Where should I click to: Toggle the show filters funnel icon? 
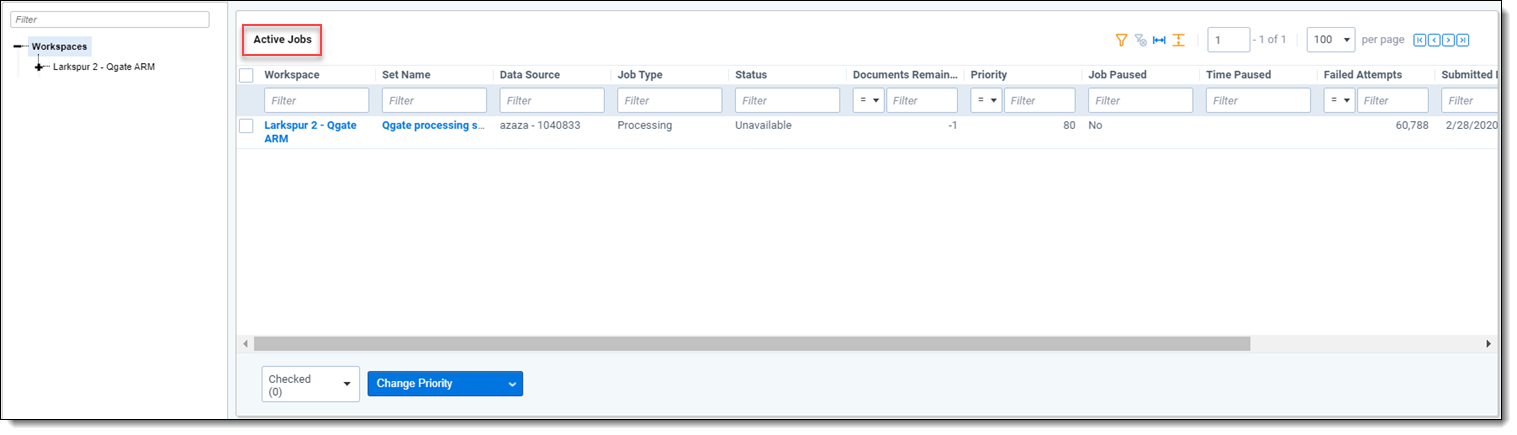[x=1121, y=40]
